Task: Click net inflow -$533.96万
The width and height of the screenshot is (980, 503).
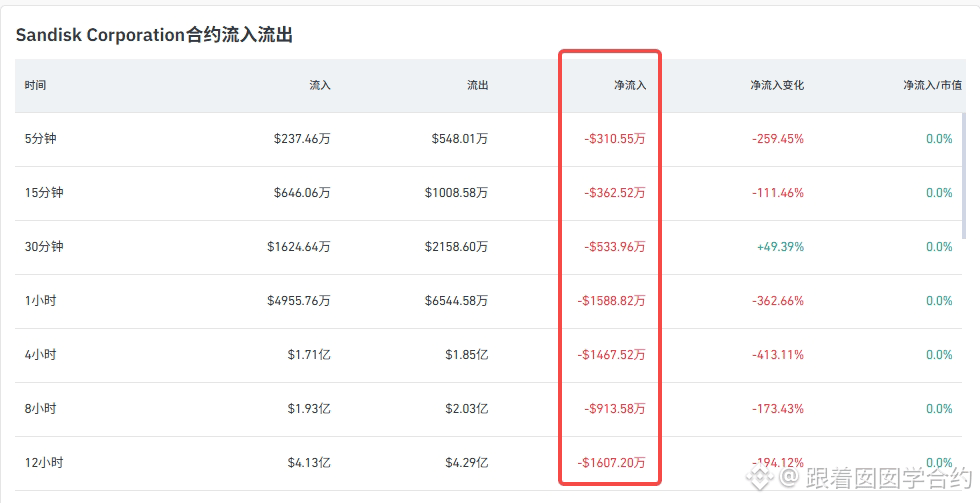Action: point(615,247)
